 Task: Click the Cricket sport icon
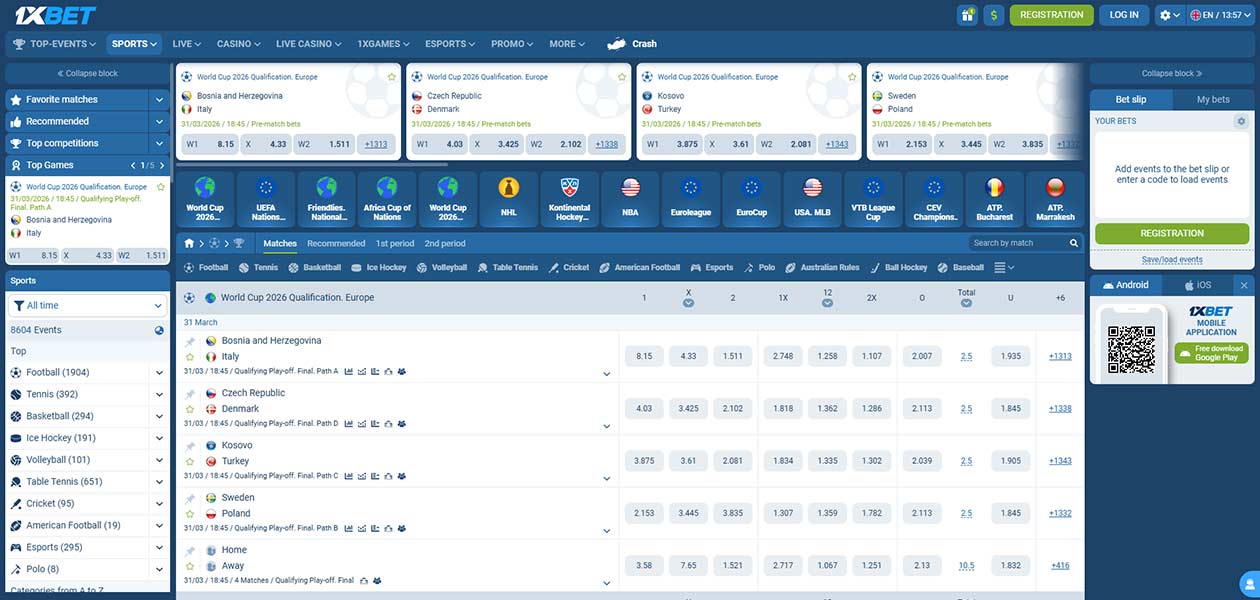553,267
